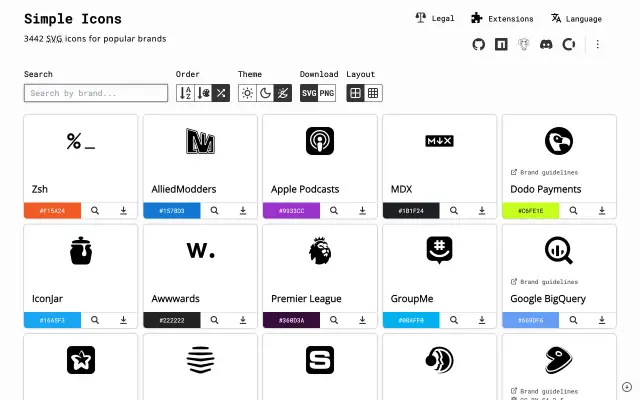640x400 pixels.
Task: Download the MDX icon
Action: tap(482, 211)
